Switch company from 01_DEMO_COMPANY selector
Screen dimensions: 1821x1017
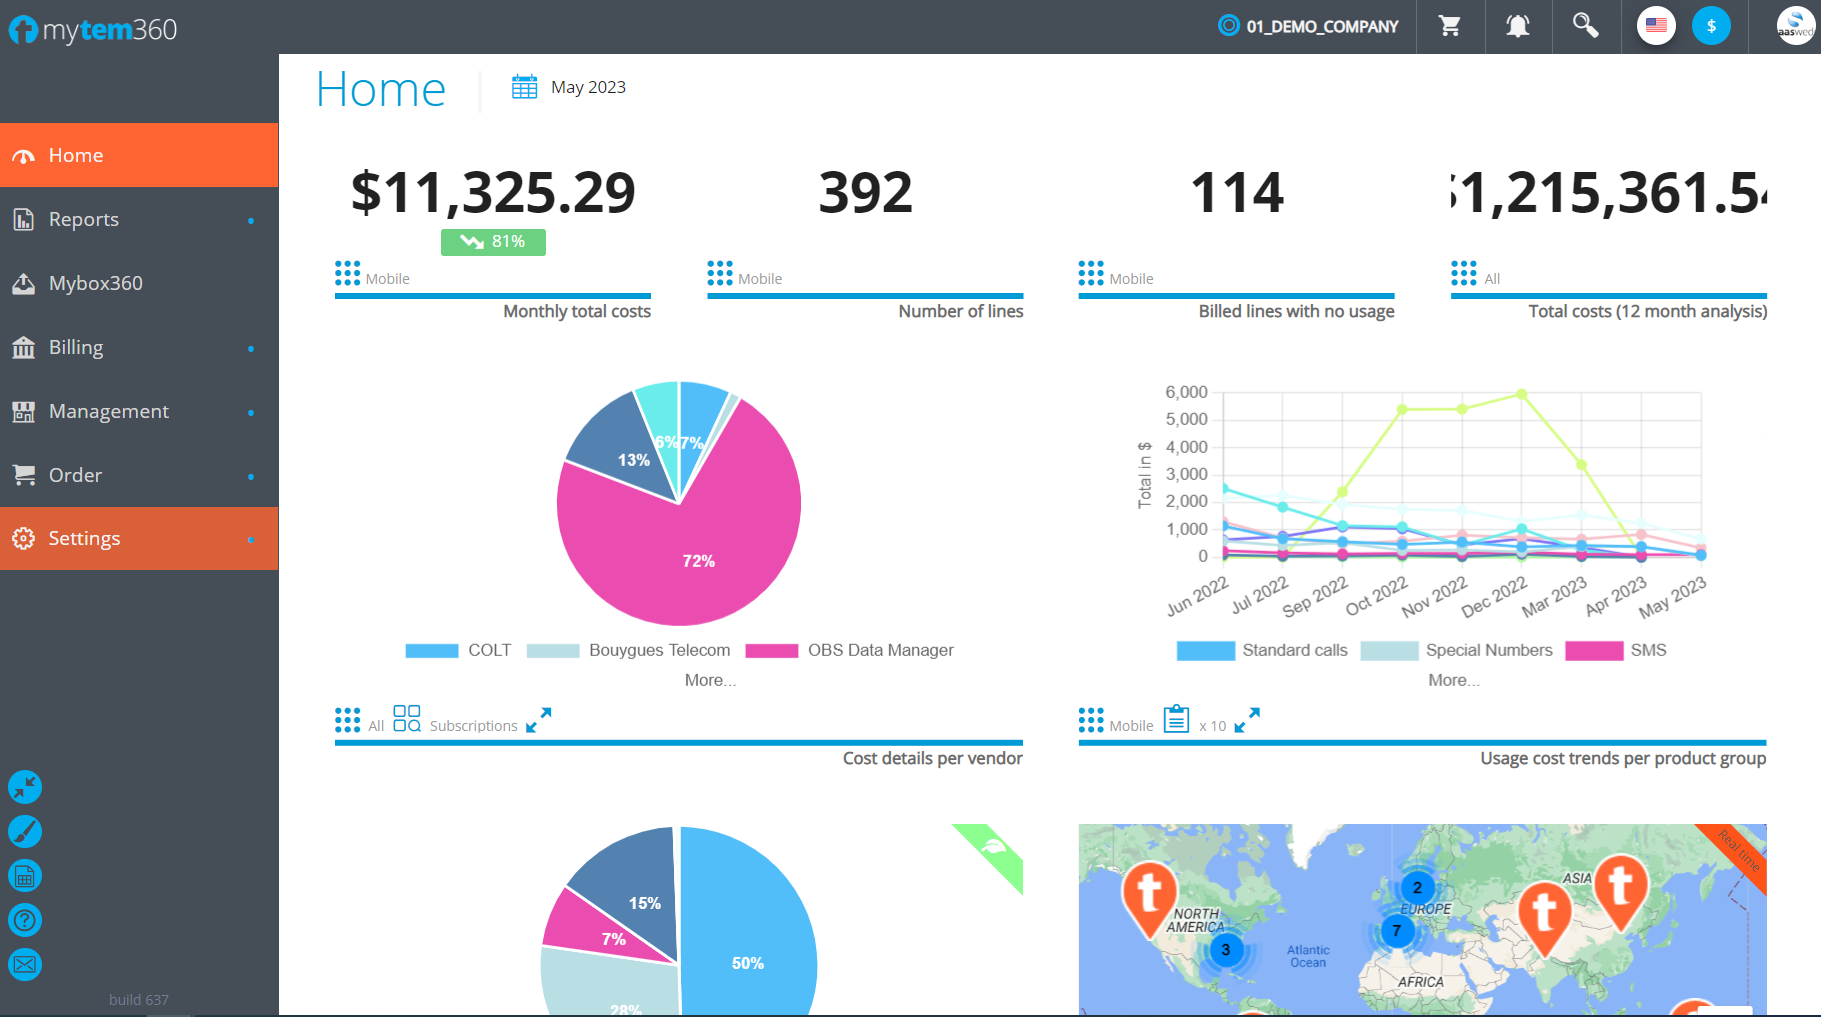(x=1308, y=26)
